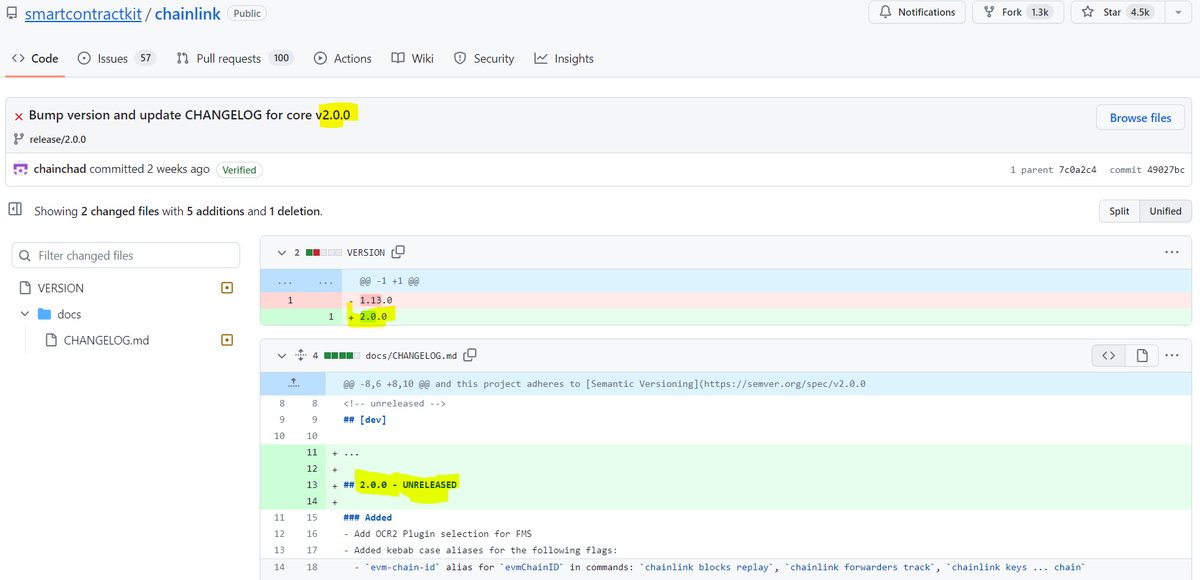Collapse the docs/CHANGELOG.md diff
This screenshot has width=1200, height=580.
coord(281,355)
